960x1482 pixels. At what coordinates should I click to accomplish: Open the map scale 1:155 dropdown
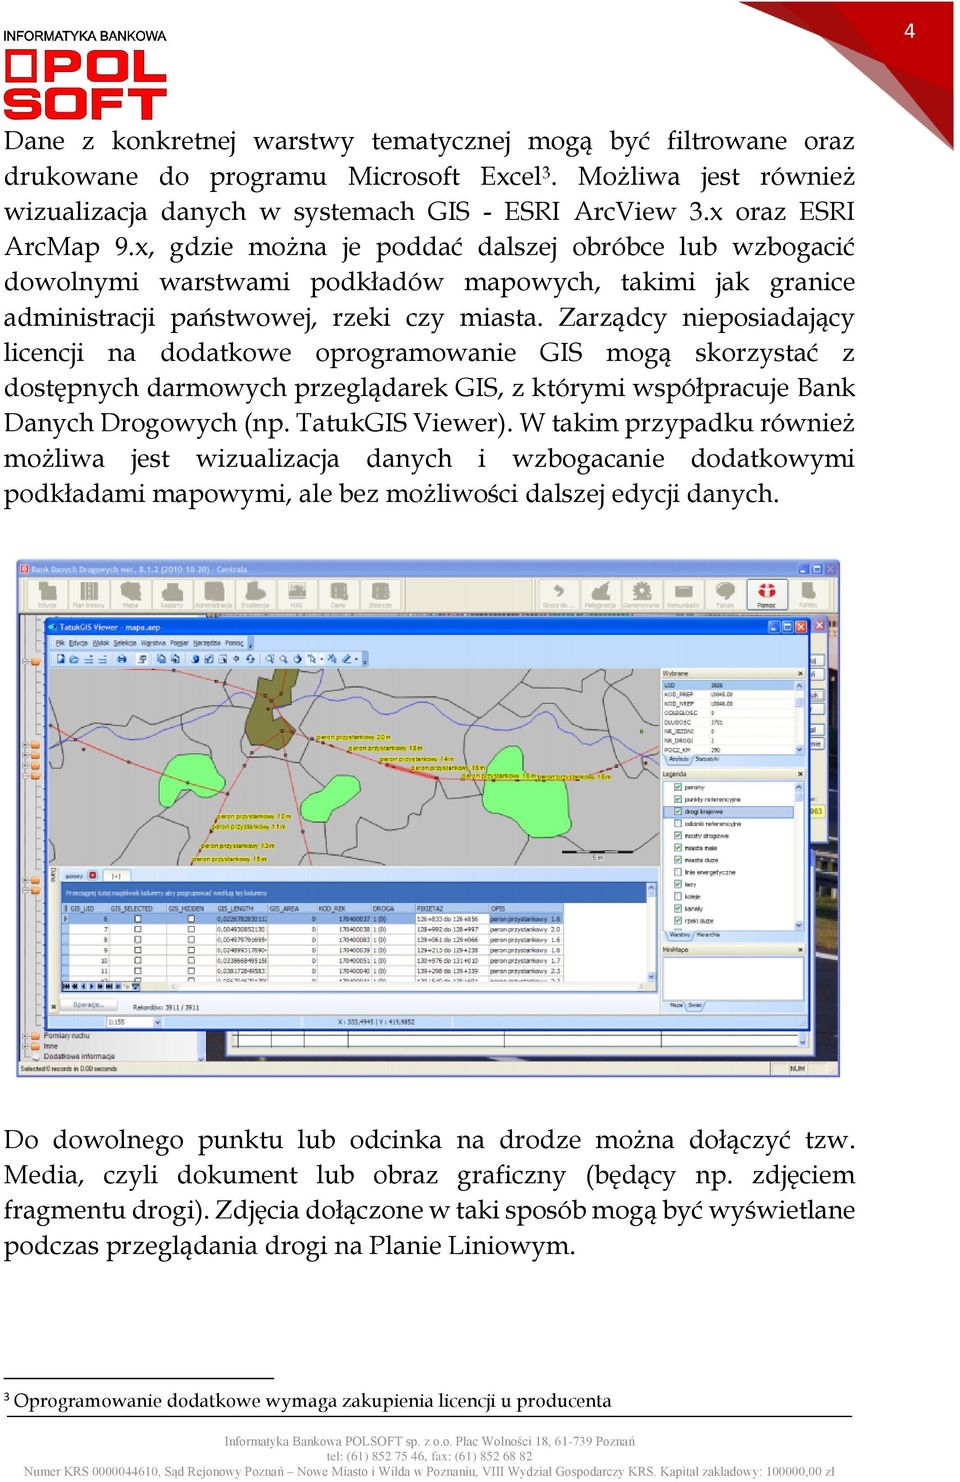[157, 1022]
